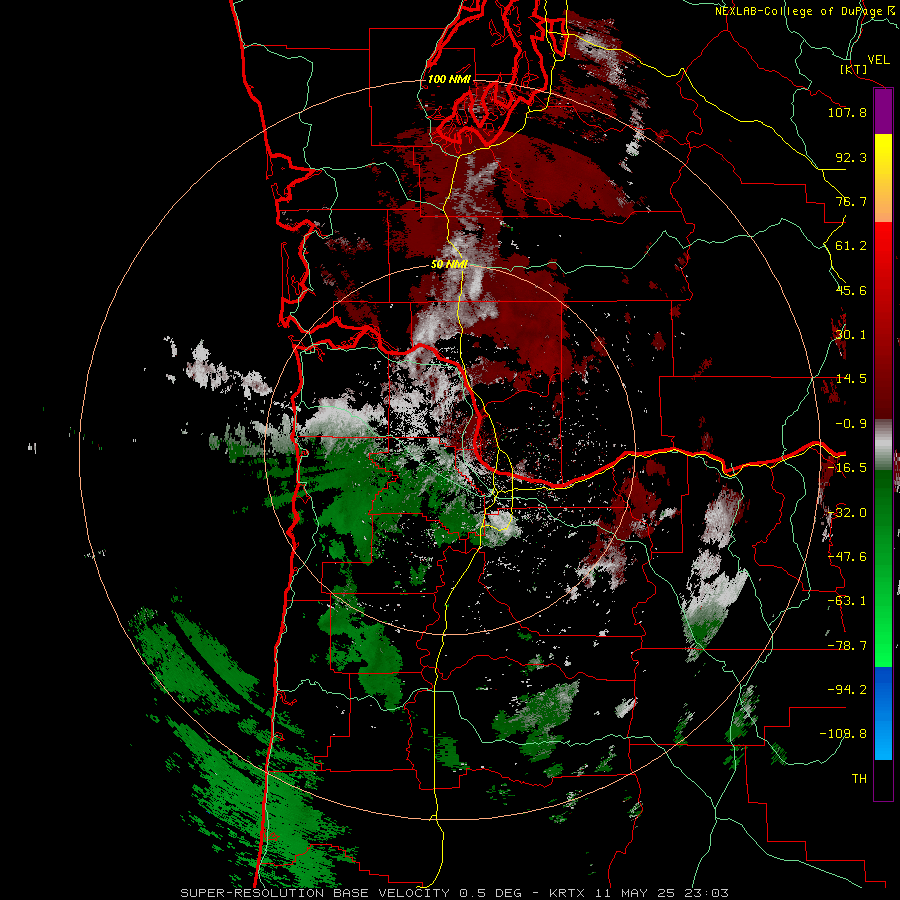Click the SUPER-RESOLUTION BASE VELOCITY caption text

[x=315, y=893]
